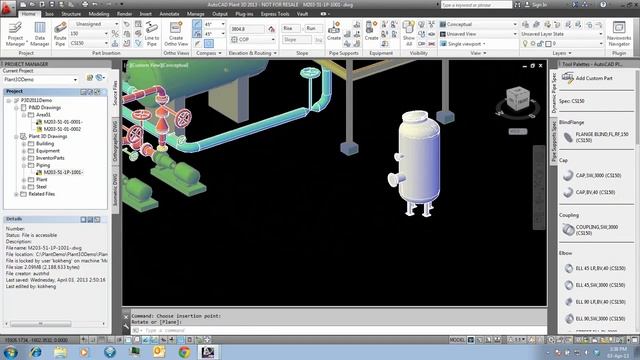
Task: Click the elevation pick icon beside 3804.8
Action: (x=271, y=29)
